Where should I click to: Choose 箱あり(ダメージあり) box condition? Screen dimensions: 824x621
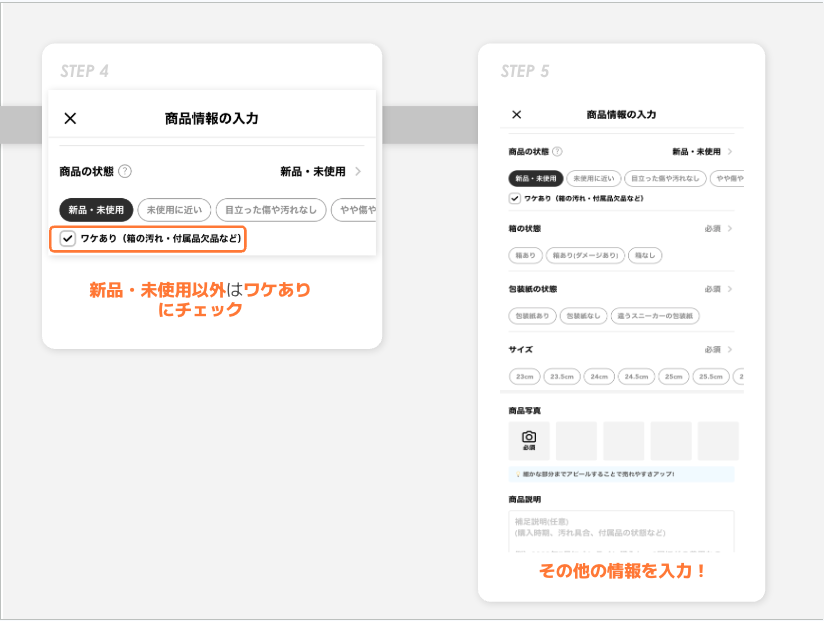pyautogui.click(x=586, y=255)
